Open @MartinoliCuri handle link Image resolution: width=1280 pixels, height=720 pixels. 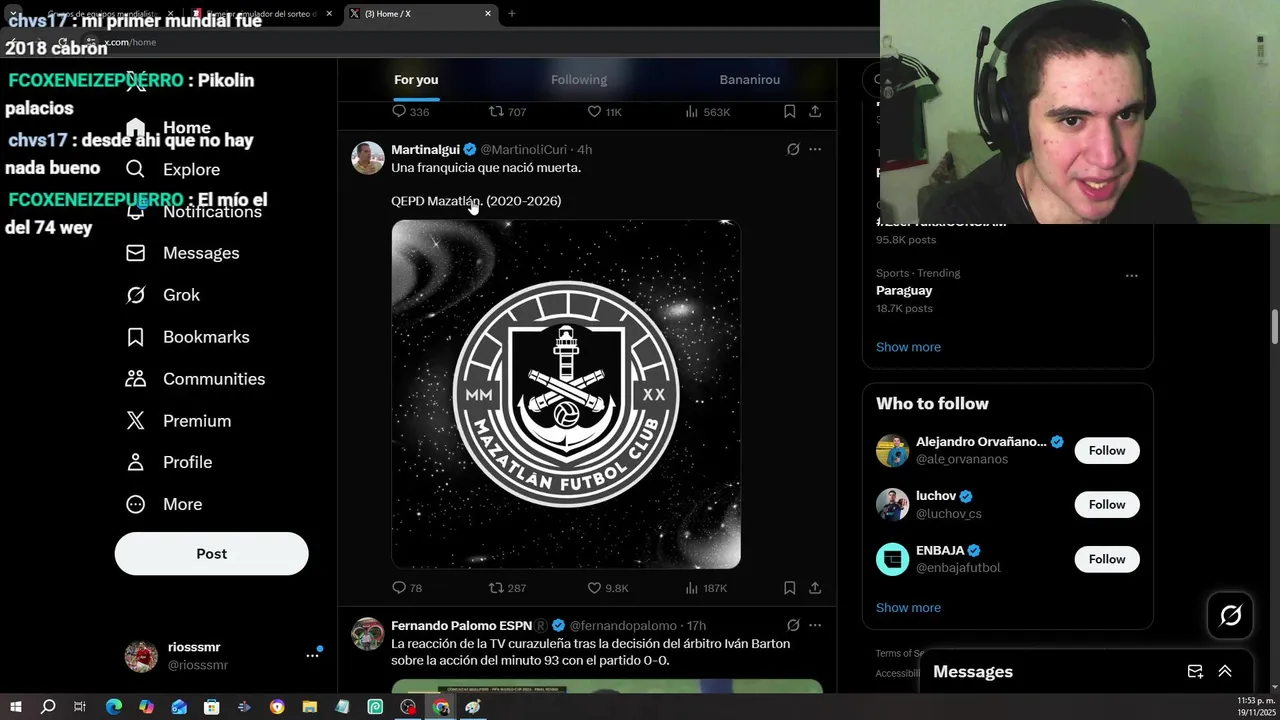pyautogui.click(x=524, y=150)
